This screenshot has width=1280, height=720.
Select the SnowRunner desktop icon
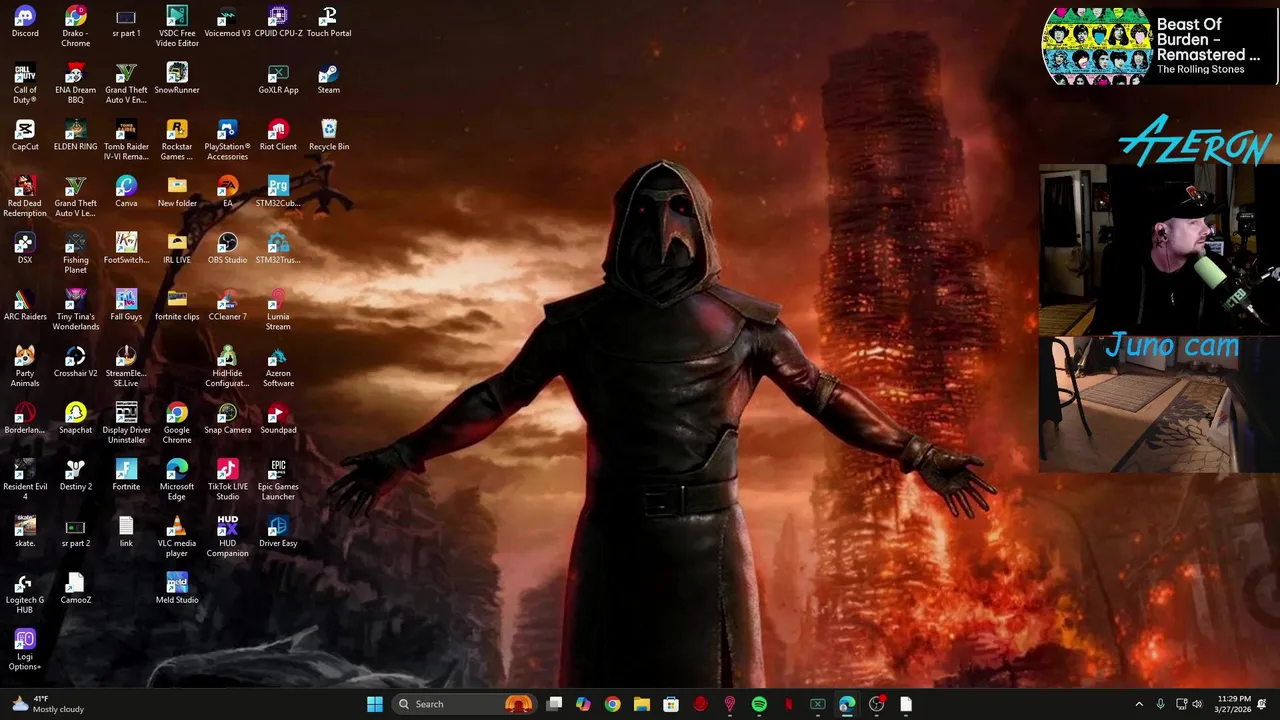coord(177,79)
